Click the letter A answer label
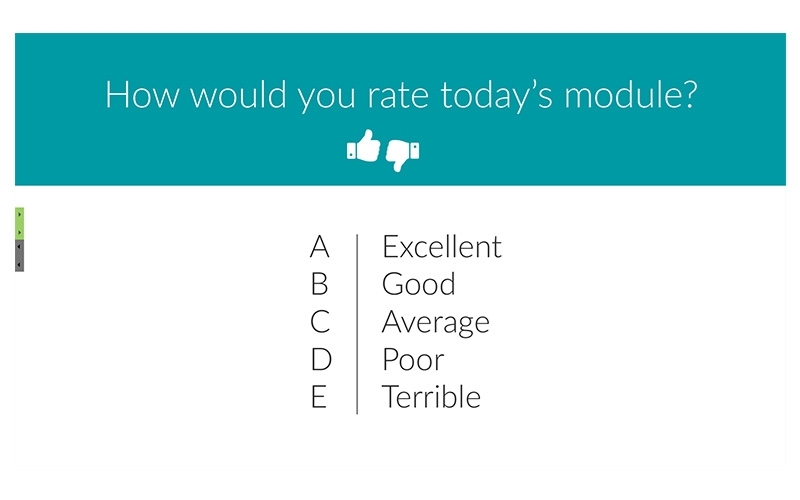 coord(319,247)
